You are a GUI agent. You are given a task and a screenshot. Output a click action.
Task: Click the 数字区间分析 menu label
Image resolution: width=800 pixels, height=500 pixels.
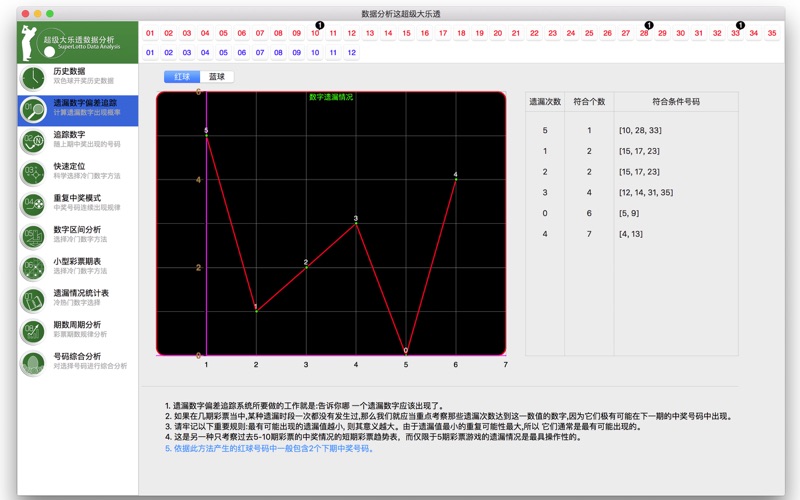(x=77, y=230)
